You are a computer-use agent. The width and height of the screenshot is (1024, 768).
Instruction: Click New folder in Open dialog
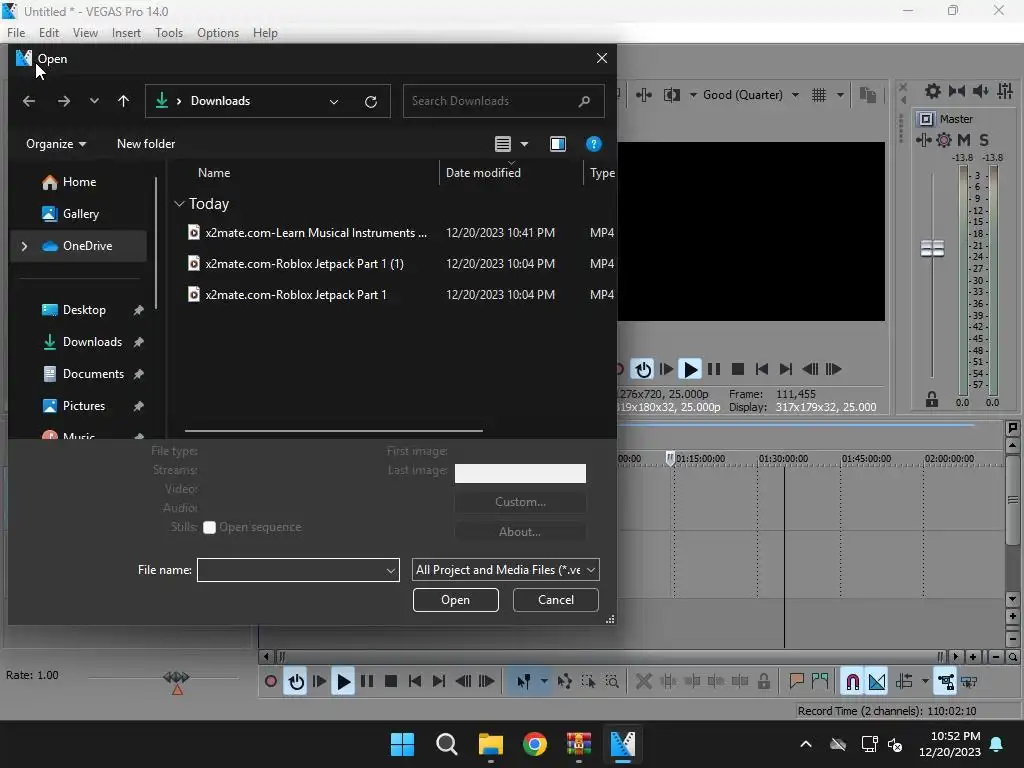point(146,144)
